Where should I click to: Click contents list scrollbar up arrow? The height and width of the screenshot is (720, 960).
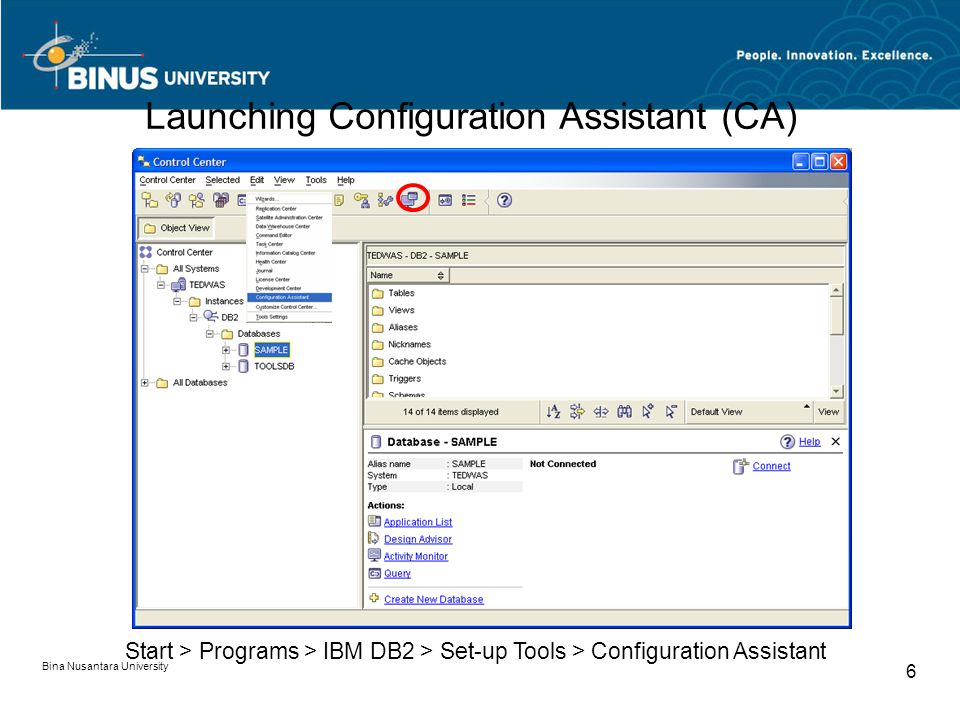point(836,290)
